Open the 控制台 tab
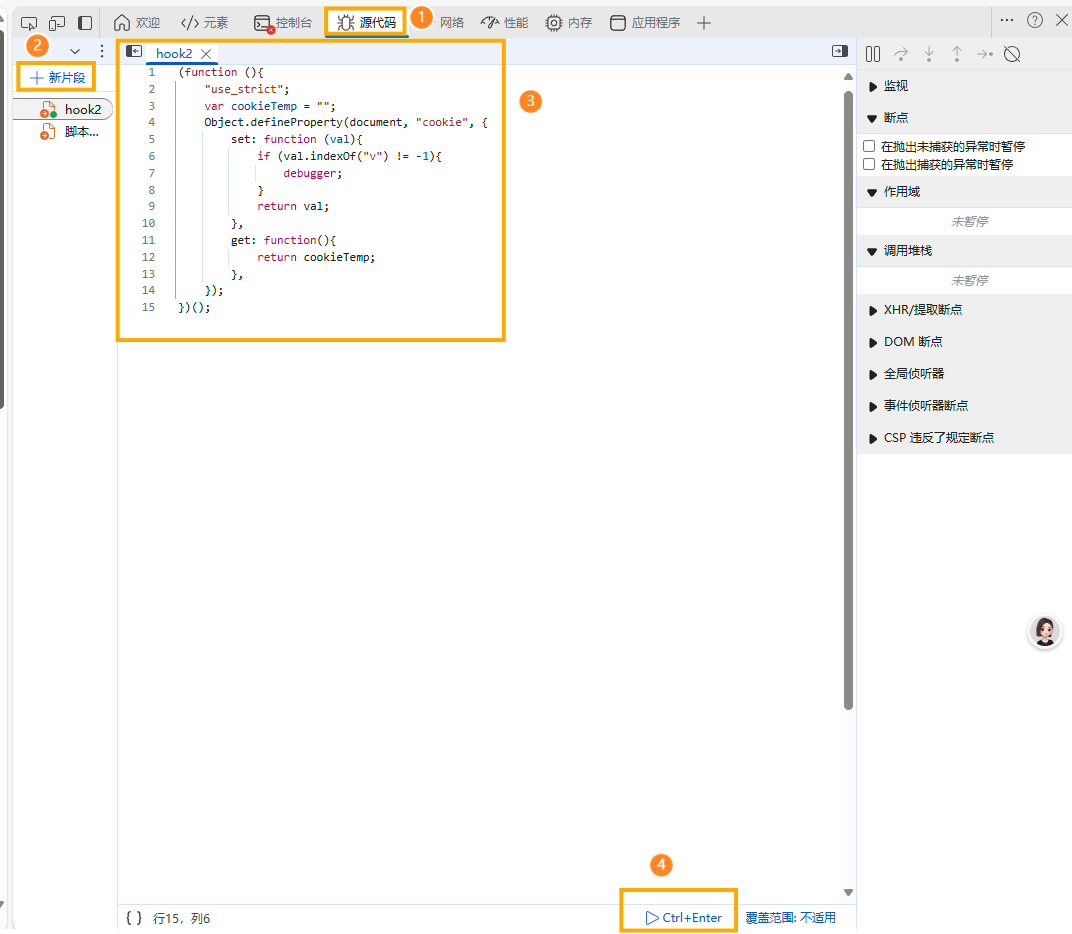Image resolution: width=1072 pixels, height=934 pixels. tap(282, 23)
